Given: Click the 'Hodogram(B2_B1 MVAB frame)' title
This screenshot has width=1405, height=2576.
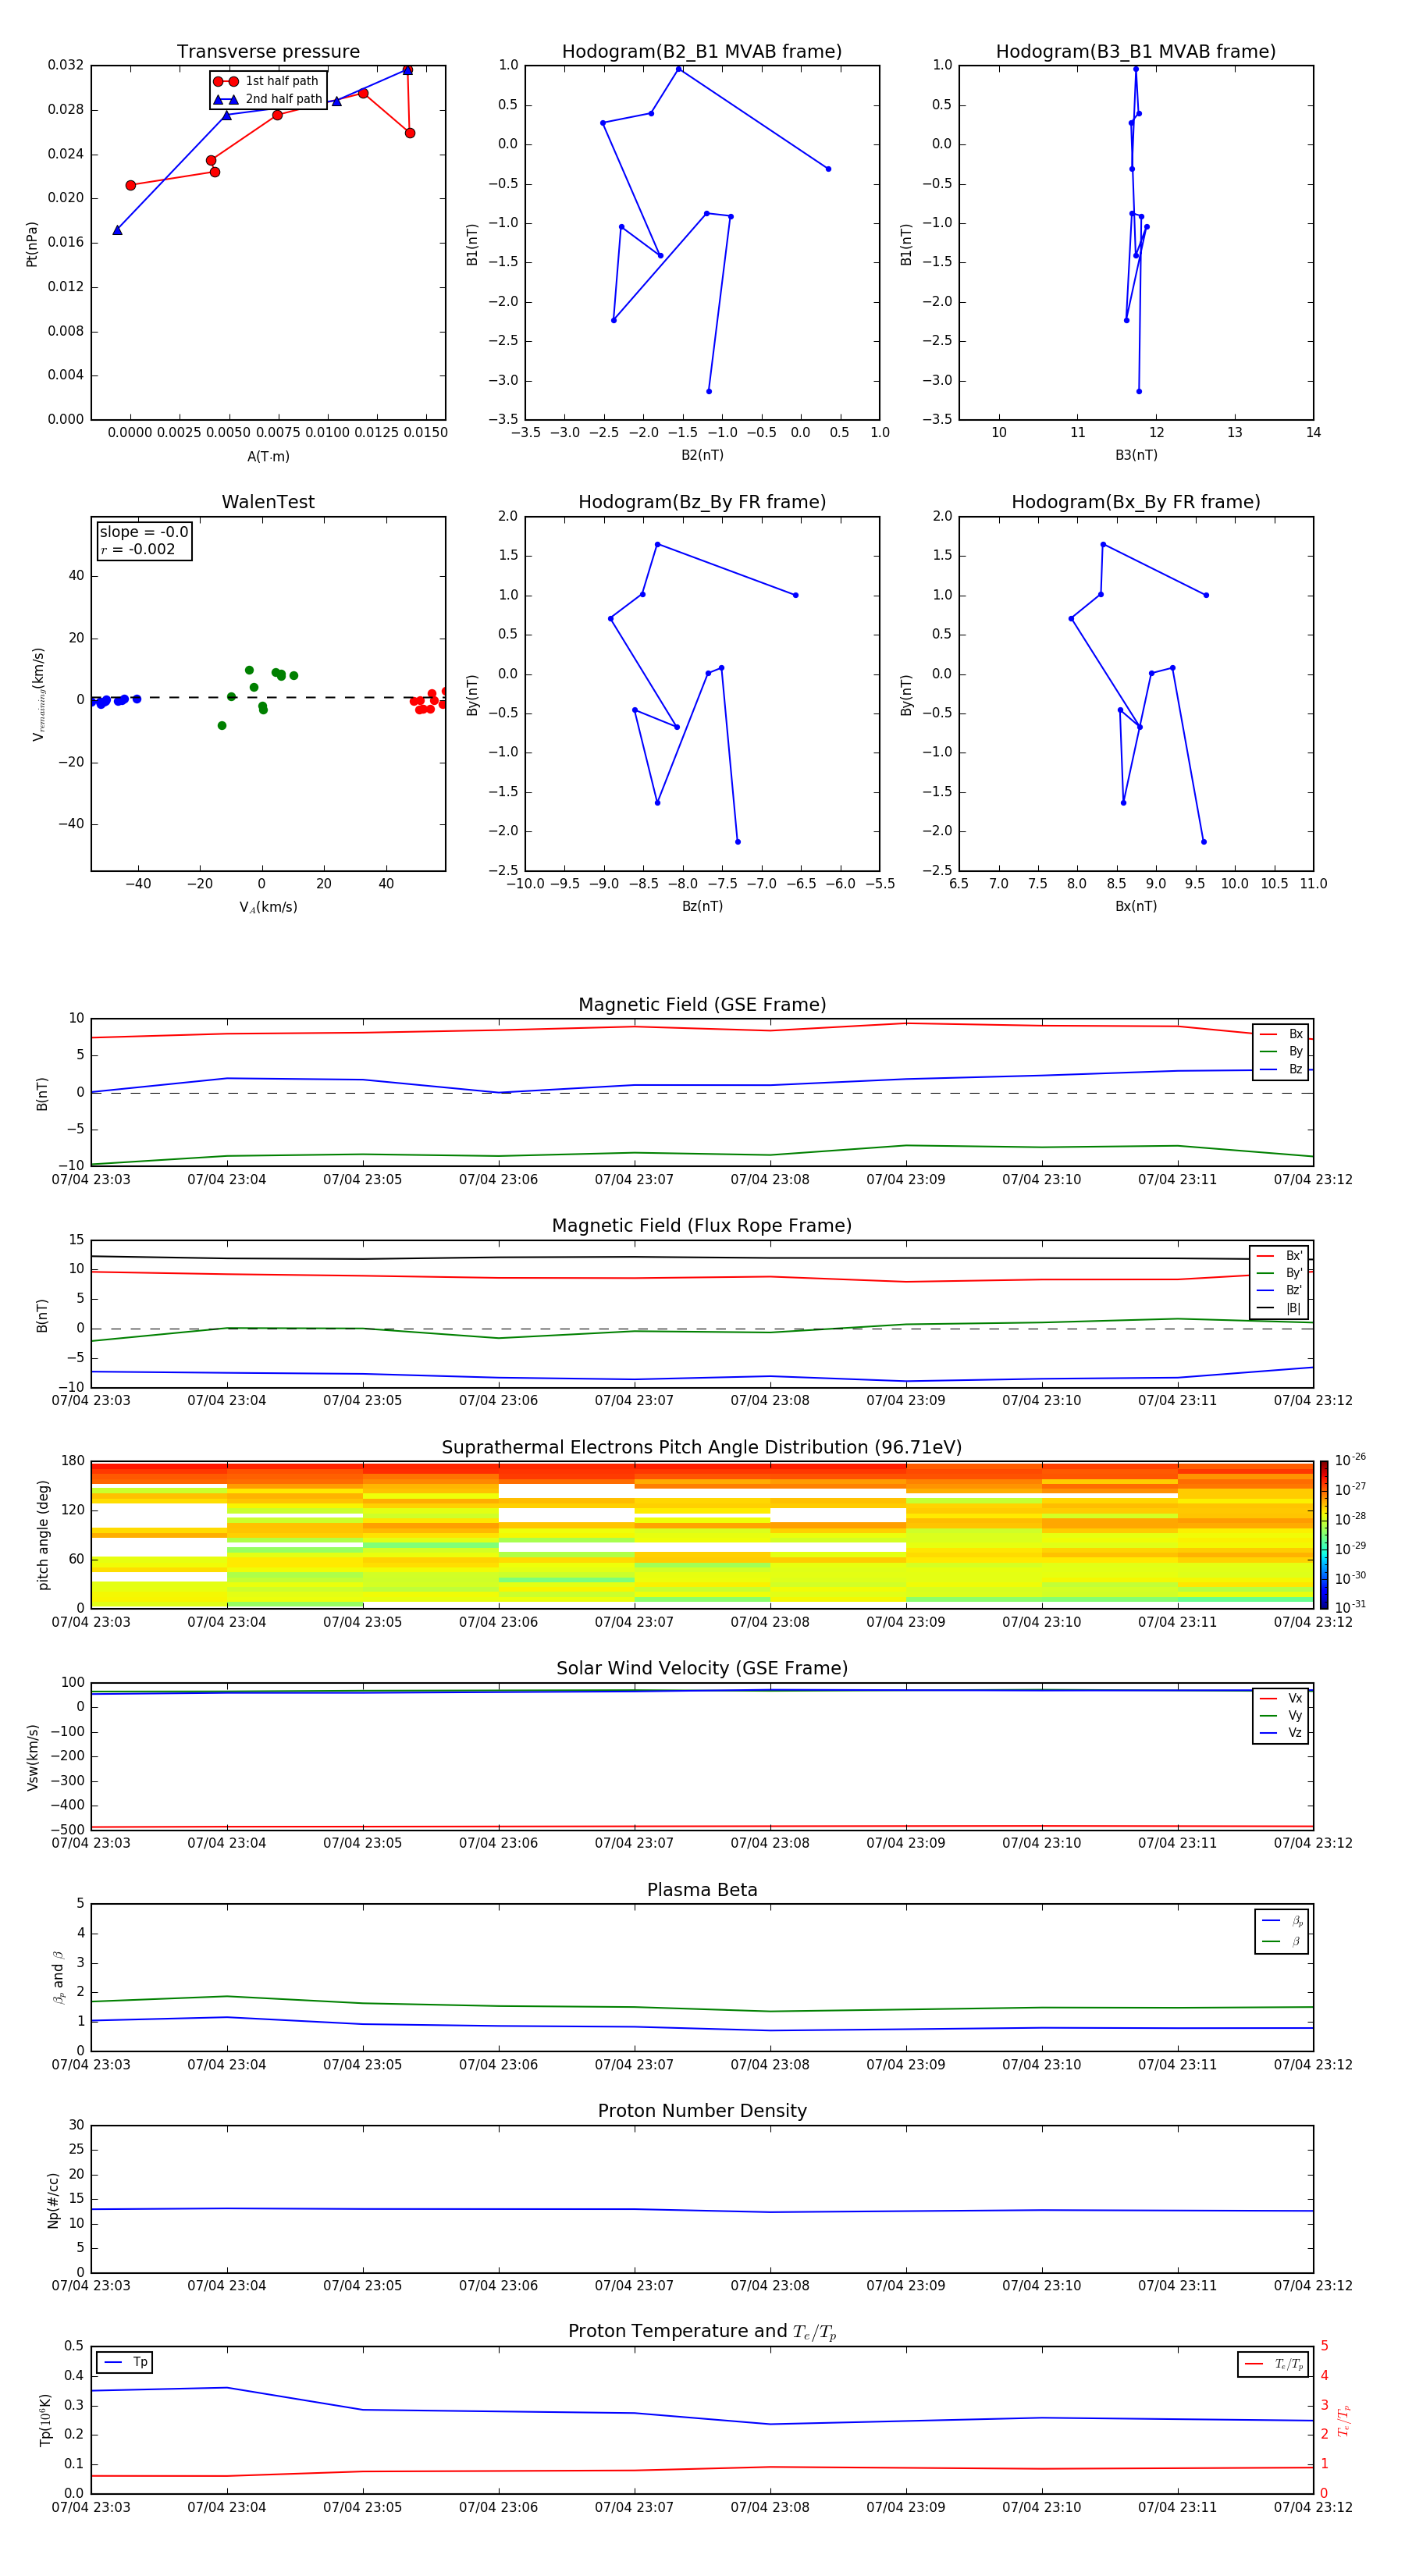Looking at the screenshot, I should point(702,52).
